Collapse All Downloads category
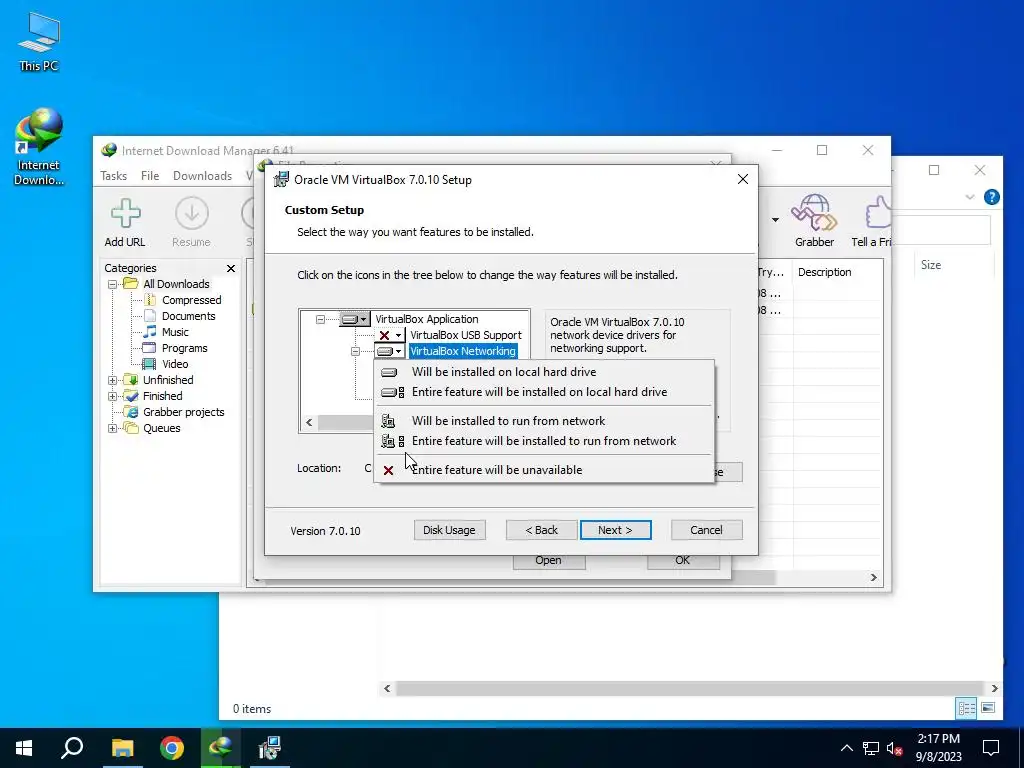The width and height of the screenshot is (1024, 768). 112,284
